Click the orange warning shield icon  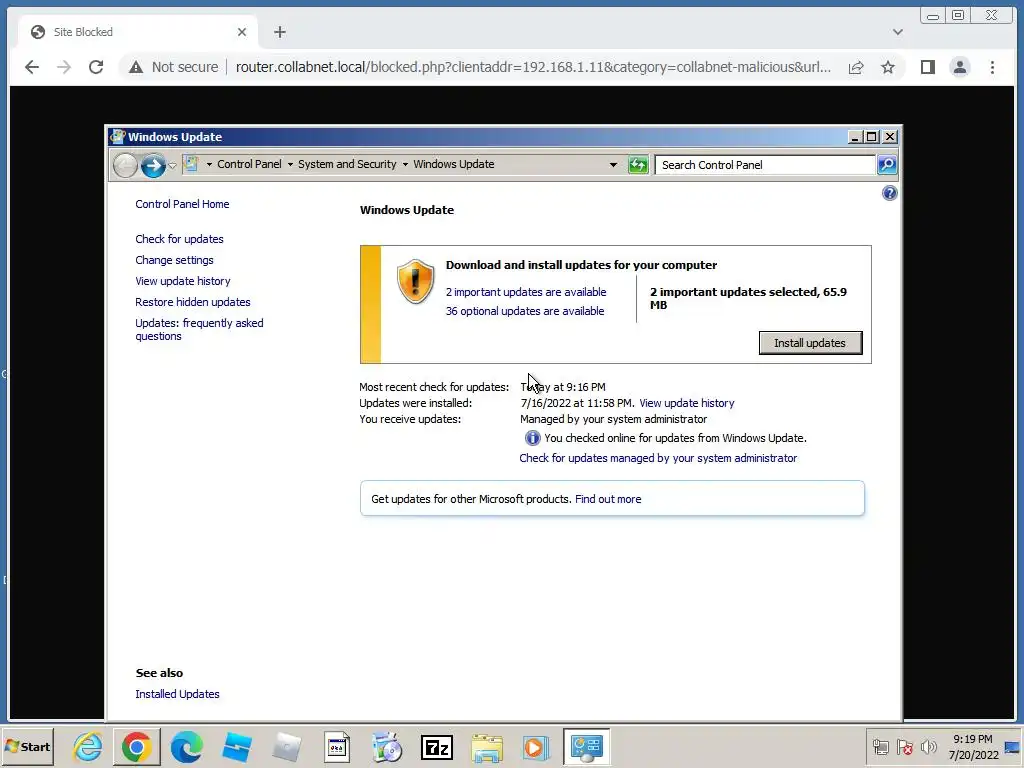coord(415,281)
